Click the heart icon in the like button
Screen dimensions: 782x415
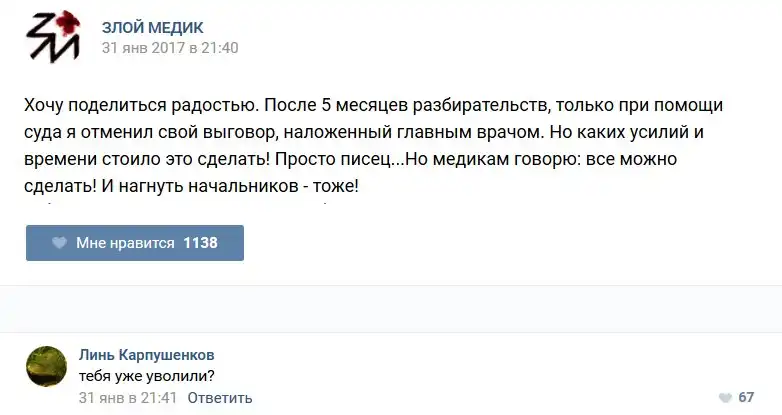[59, 243]
